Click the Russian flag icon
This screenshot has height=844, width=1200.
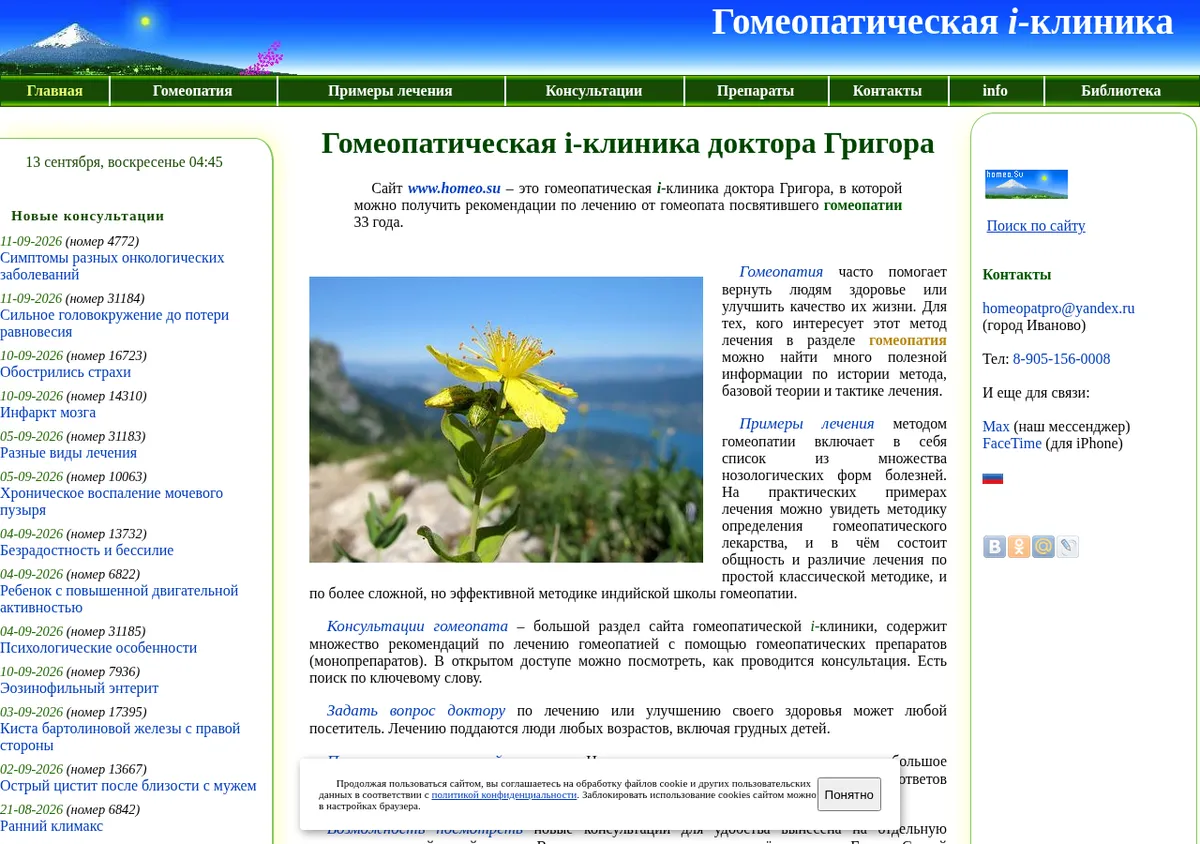[993, 478]
